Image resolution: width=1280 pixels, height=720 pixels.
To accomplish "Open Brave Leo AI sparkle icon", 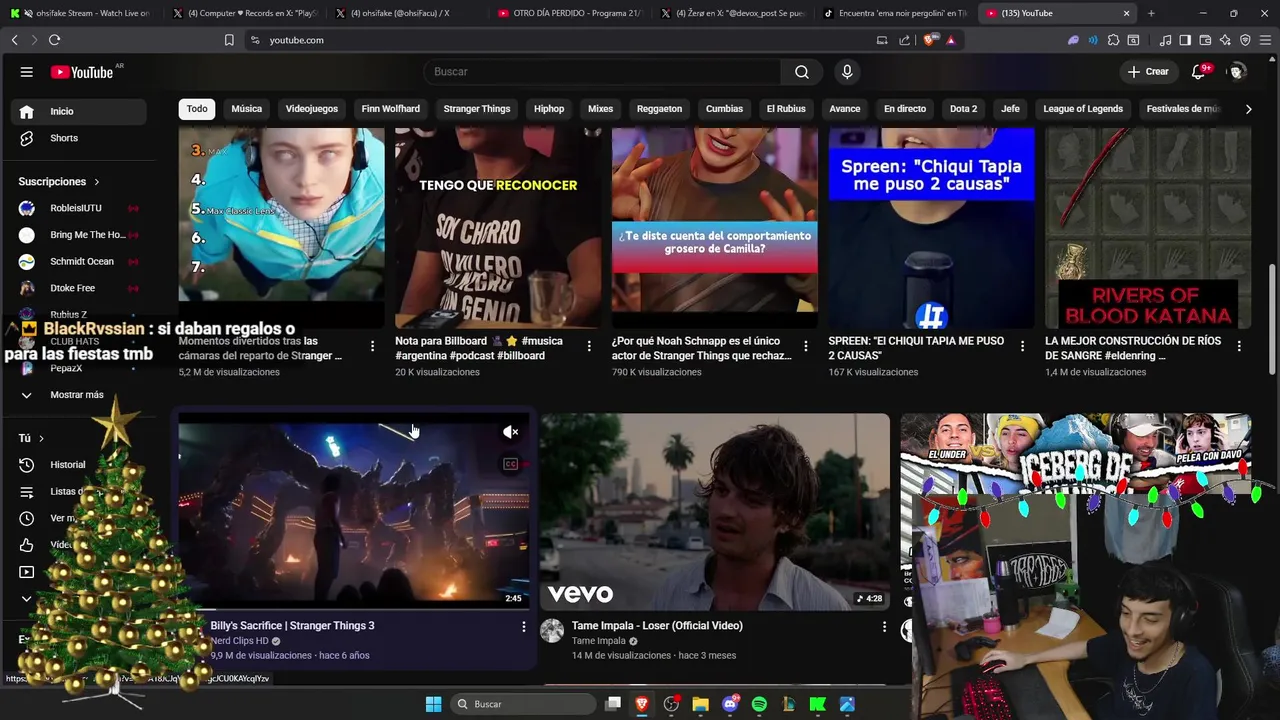I will (x=1225, y=40).
